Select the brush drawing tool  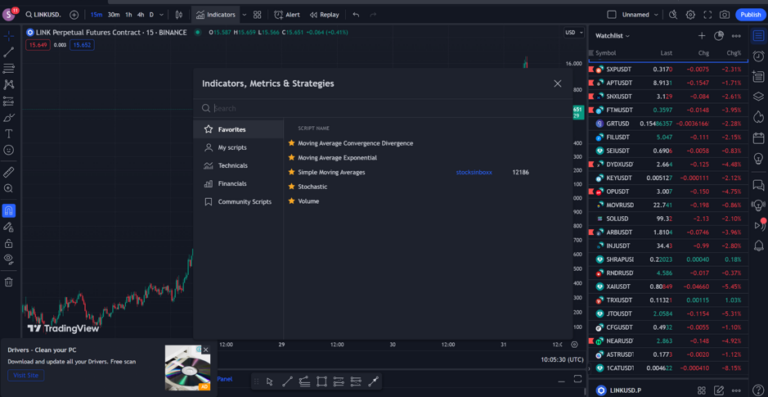click(9, 117)
